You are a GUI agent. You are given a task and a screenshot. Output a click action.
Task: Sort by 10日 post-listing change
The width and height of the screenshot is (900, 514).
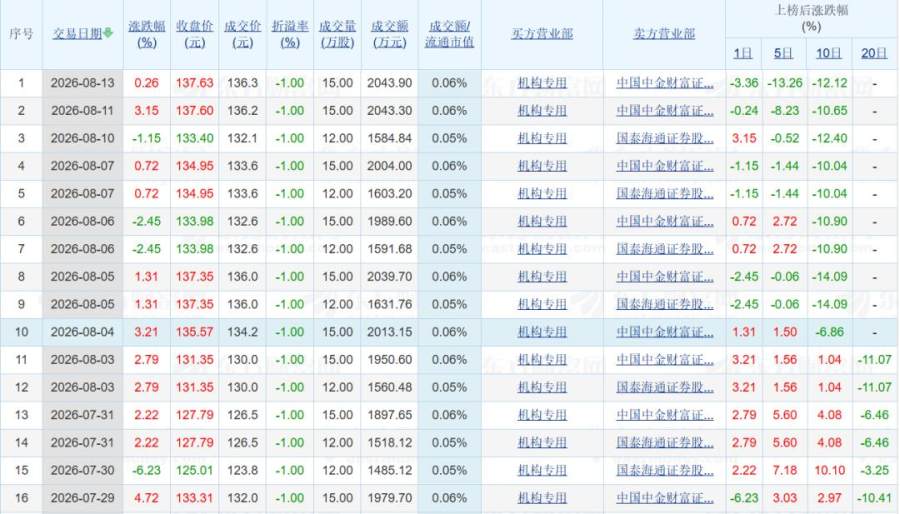click(x=829, y=53)
